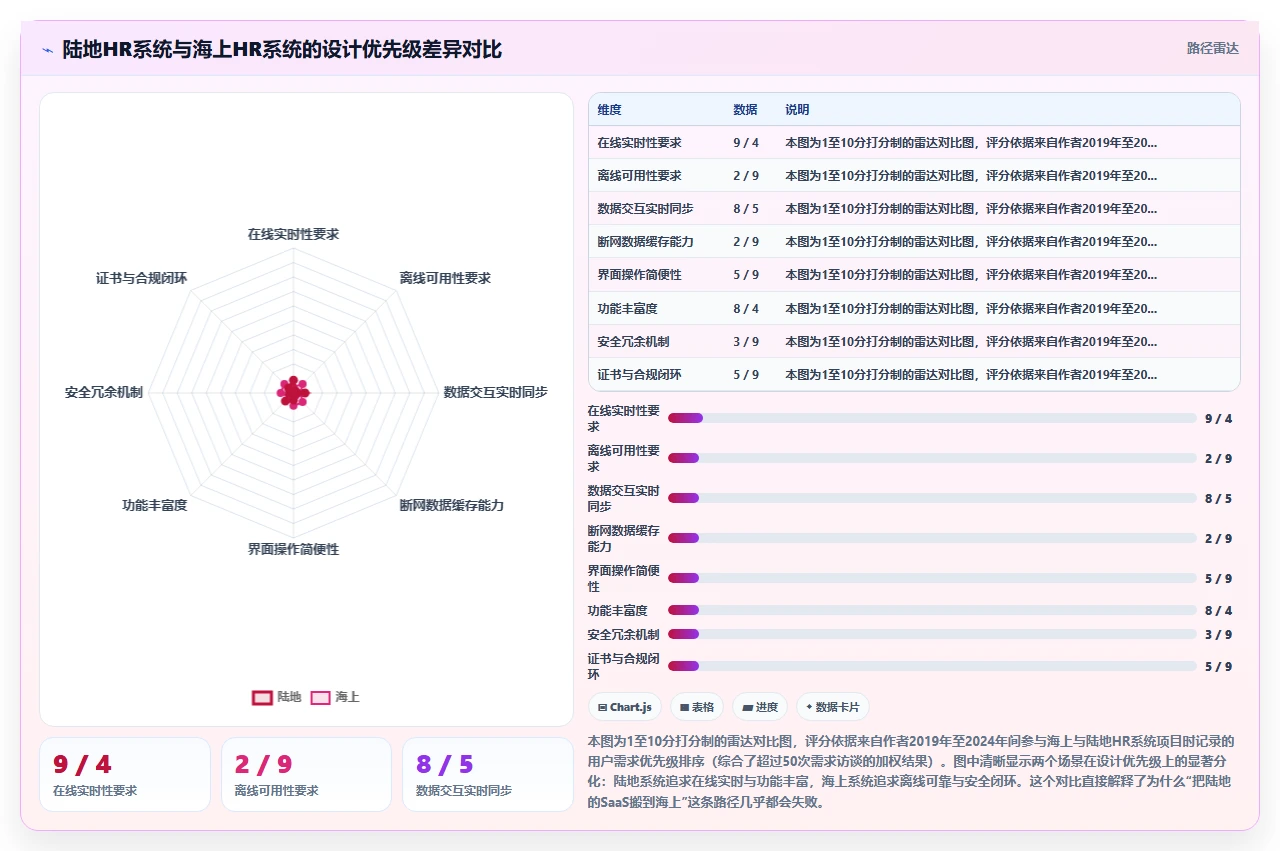Image resolution: width=1280 pixels, height=851 pixels.
Task: Click the 数据交互实时同步 progress bar
Action: tap(932, 498)
